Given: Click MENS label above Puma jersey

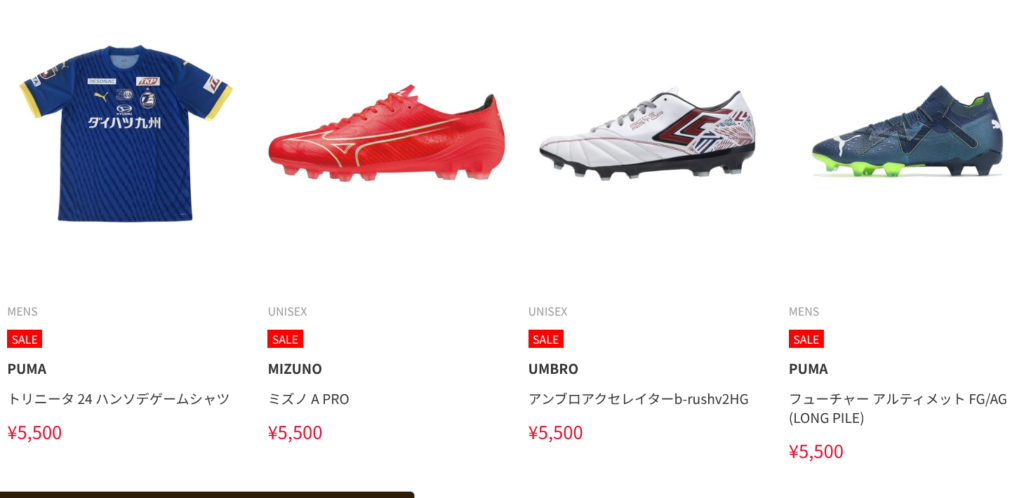Looking at the screenshot, I should point(22,312).
